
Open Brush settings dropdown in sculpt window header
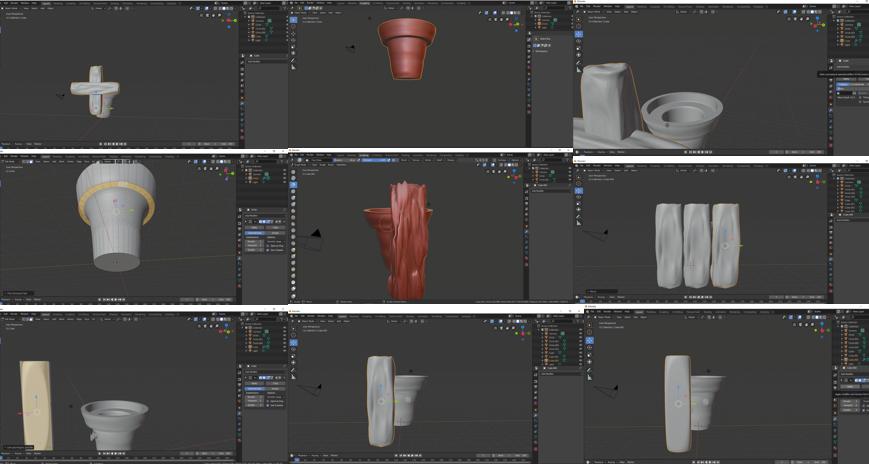[406, 160]
